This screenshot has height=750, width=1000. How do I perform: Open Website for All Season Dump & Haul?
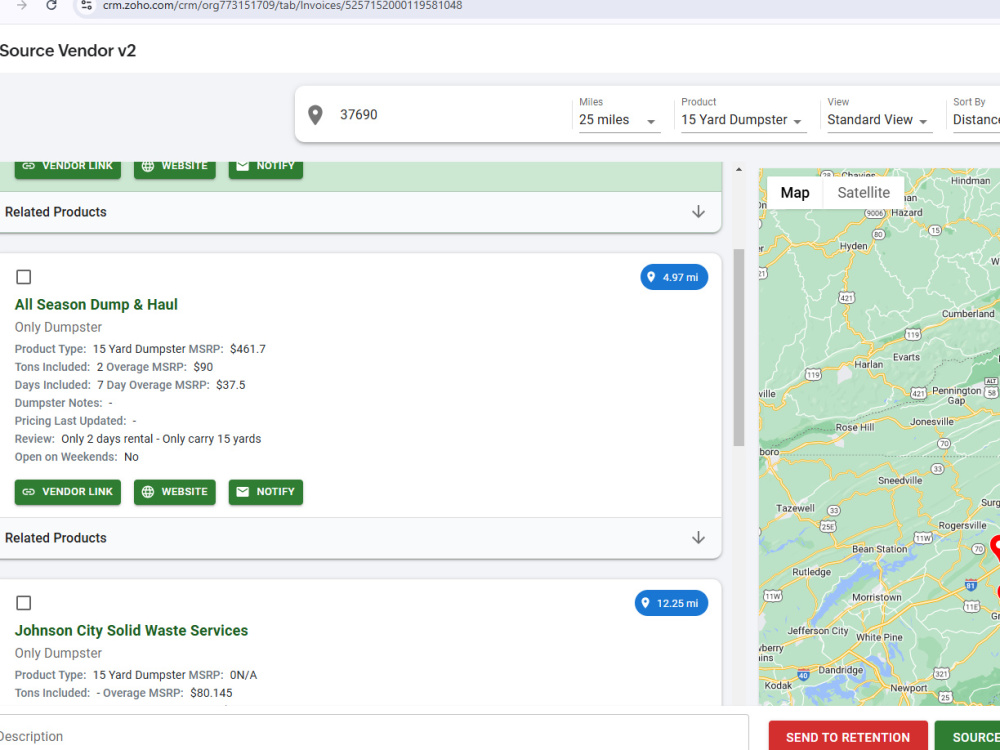click(175, 492)
